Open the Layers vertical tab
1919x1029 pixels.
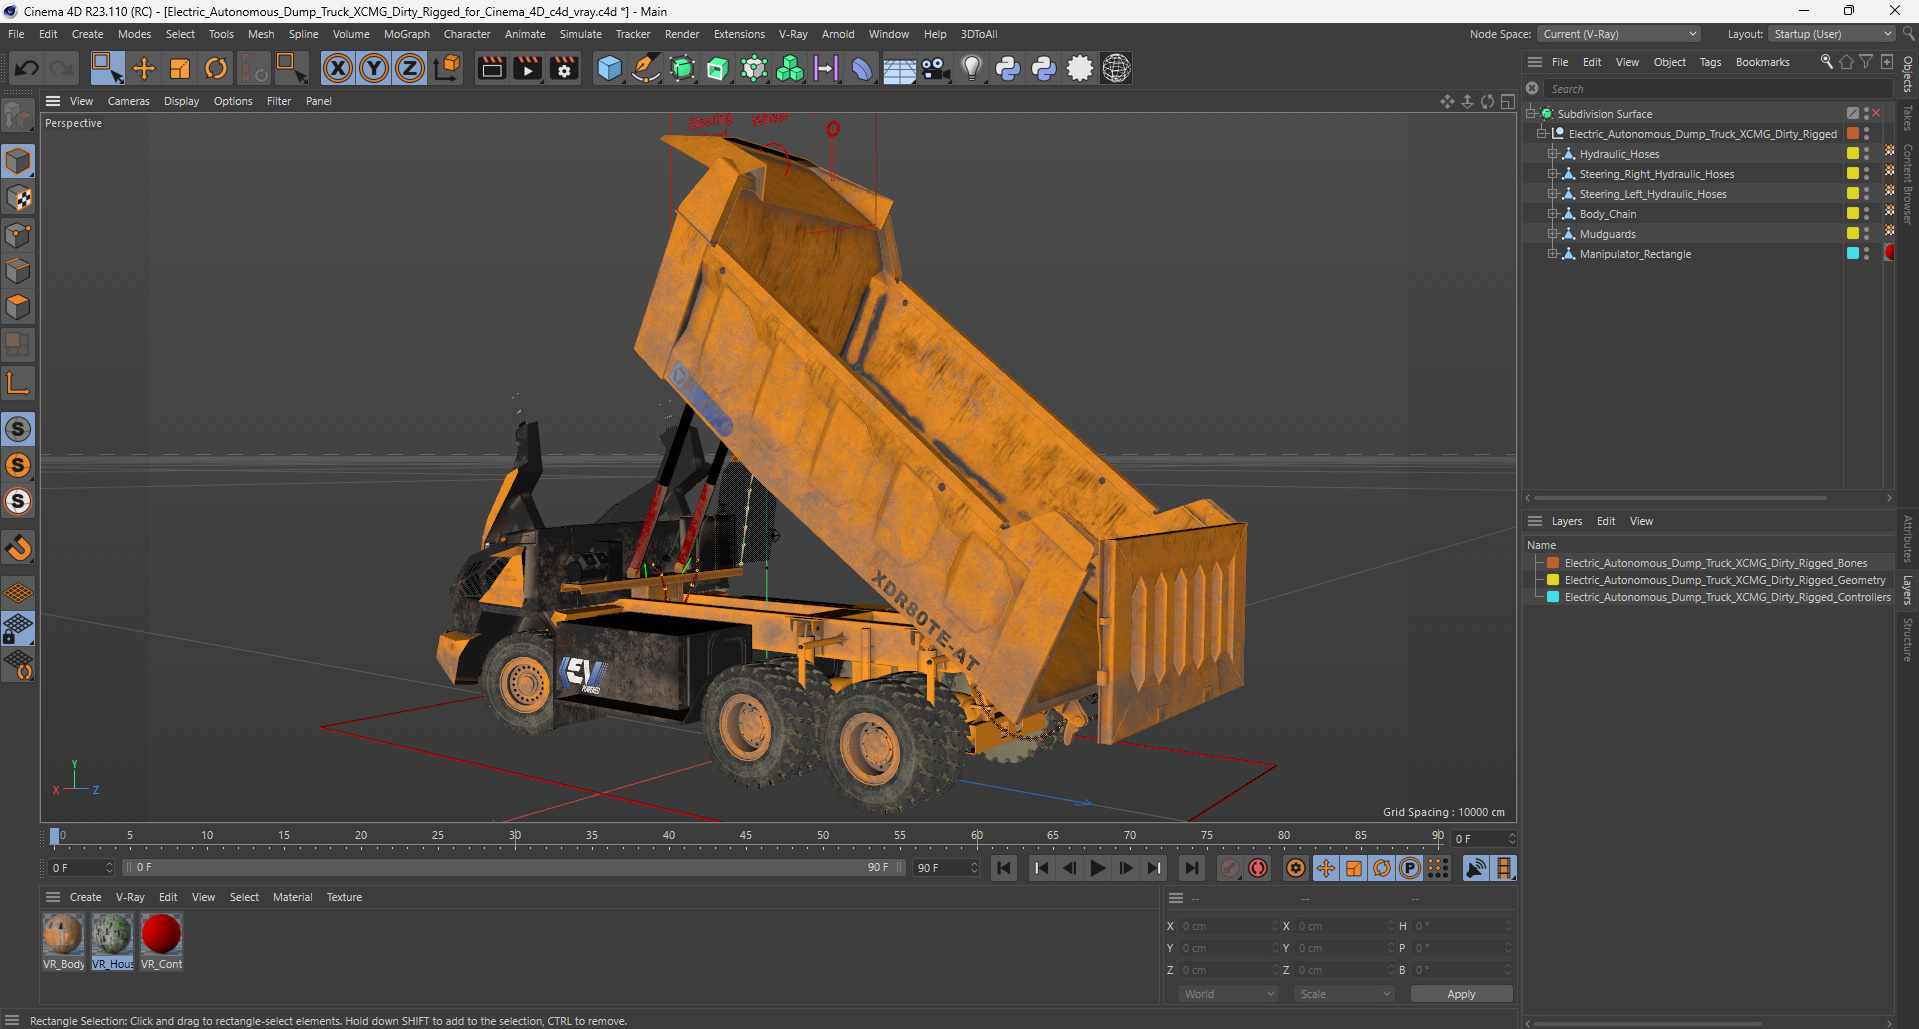pos(1907,590)
